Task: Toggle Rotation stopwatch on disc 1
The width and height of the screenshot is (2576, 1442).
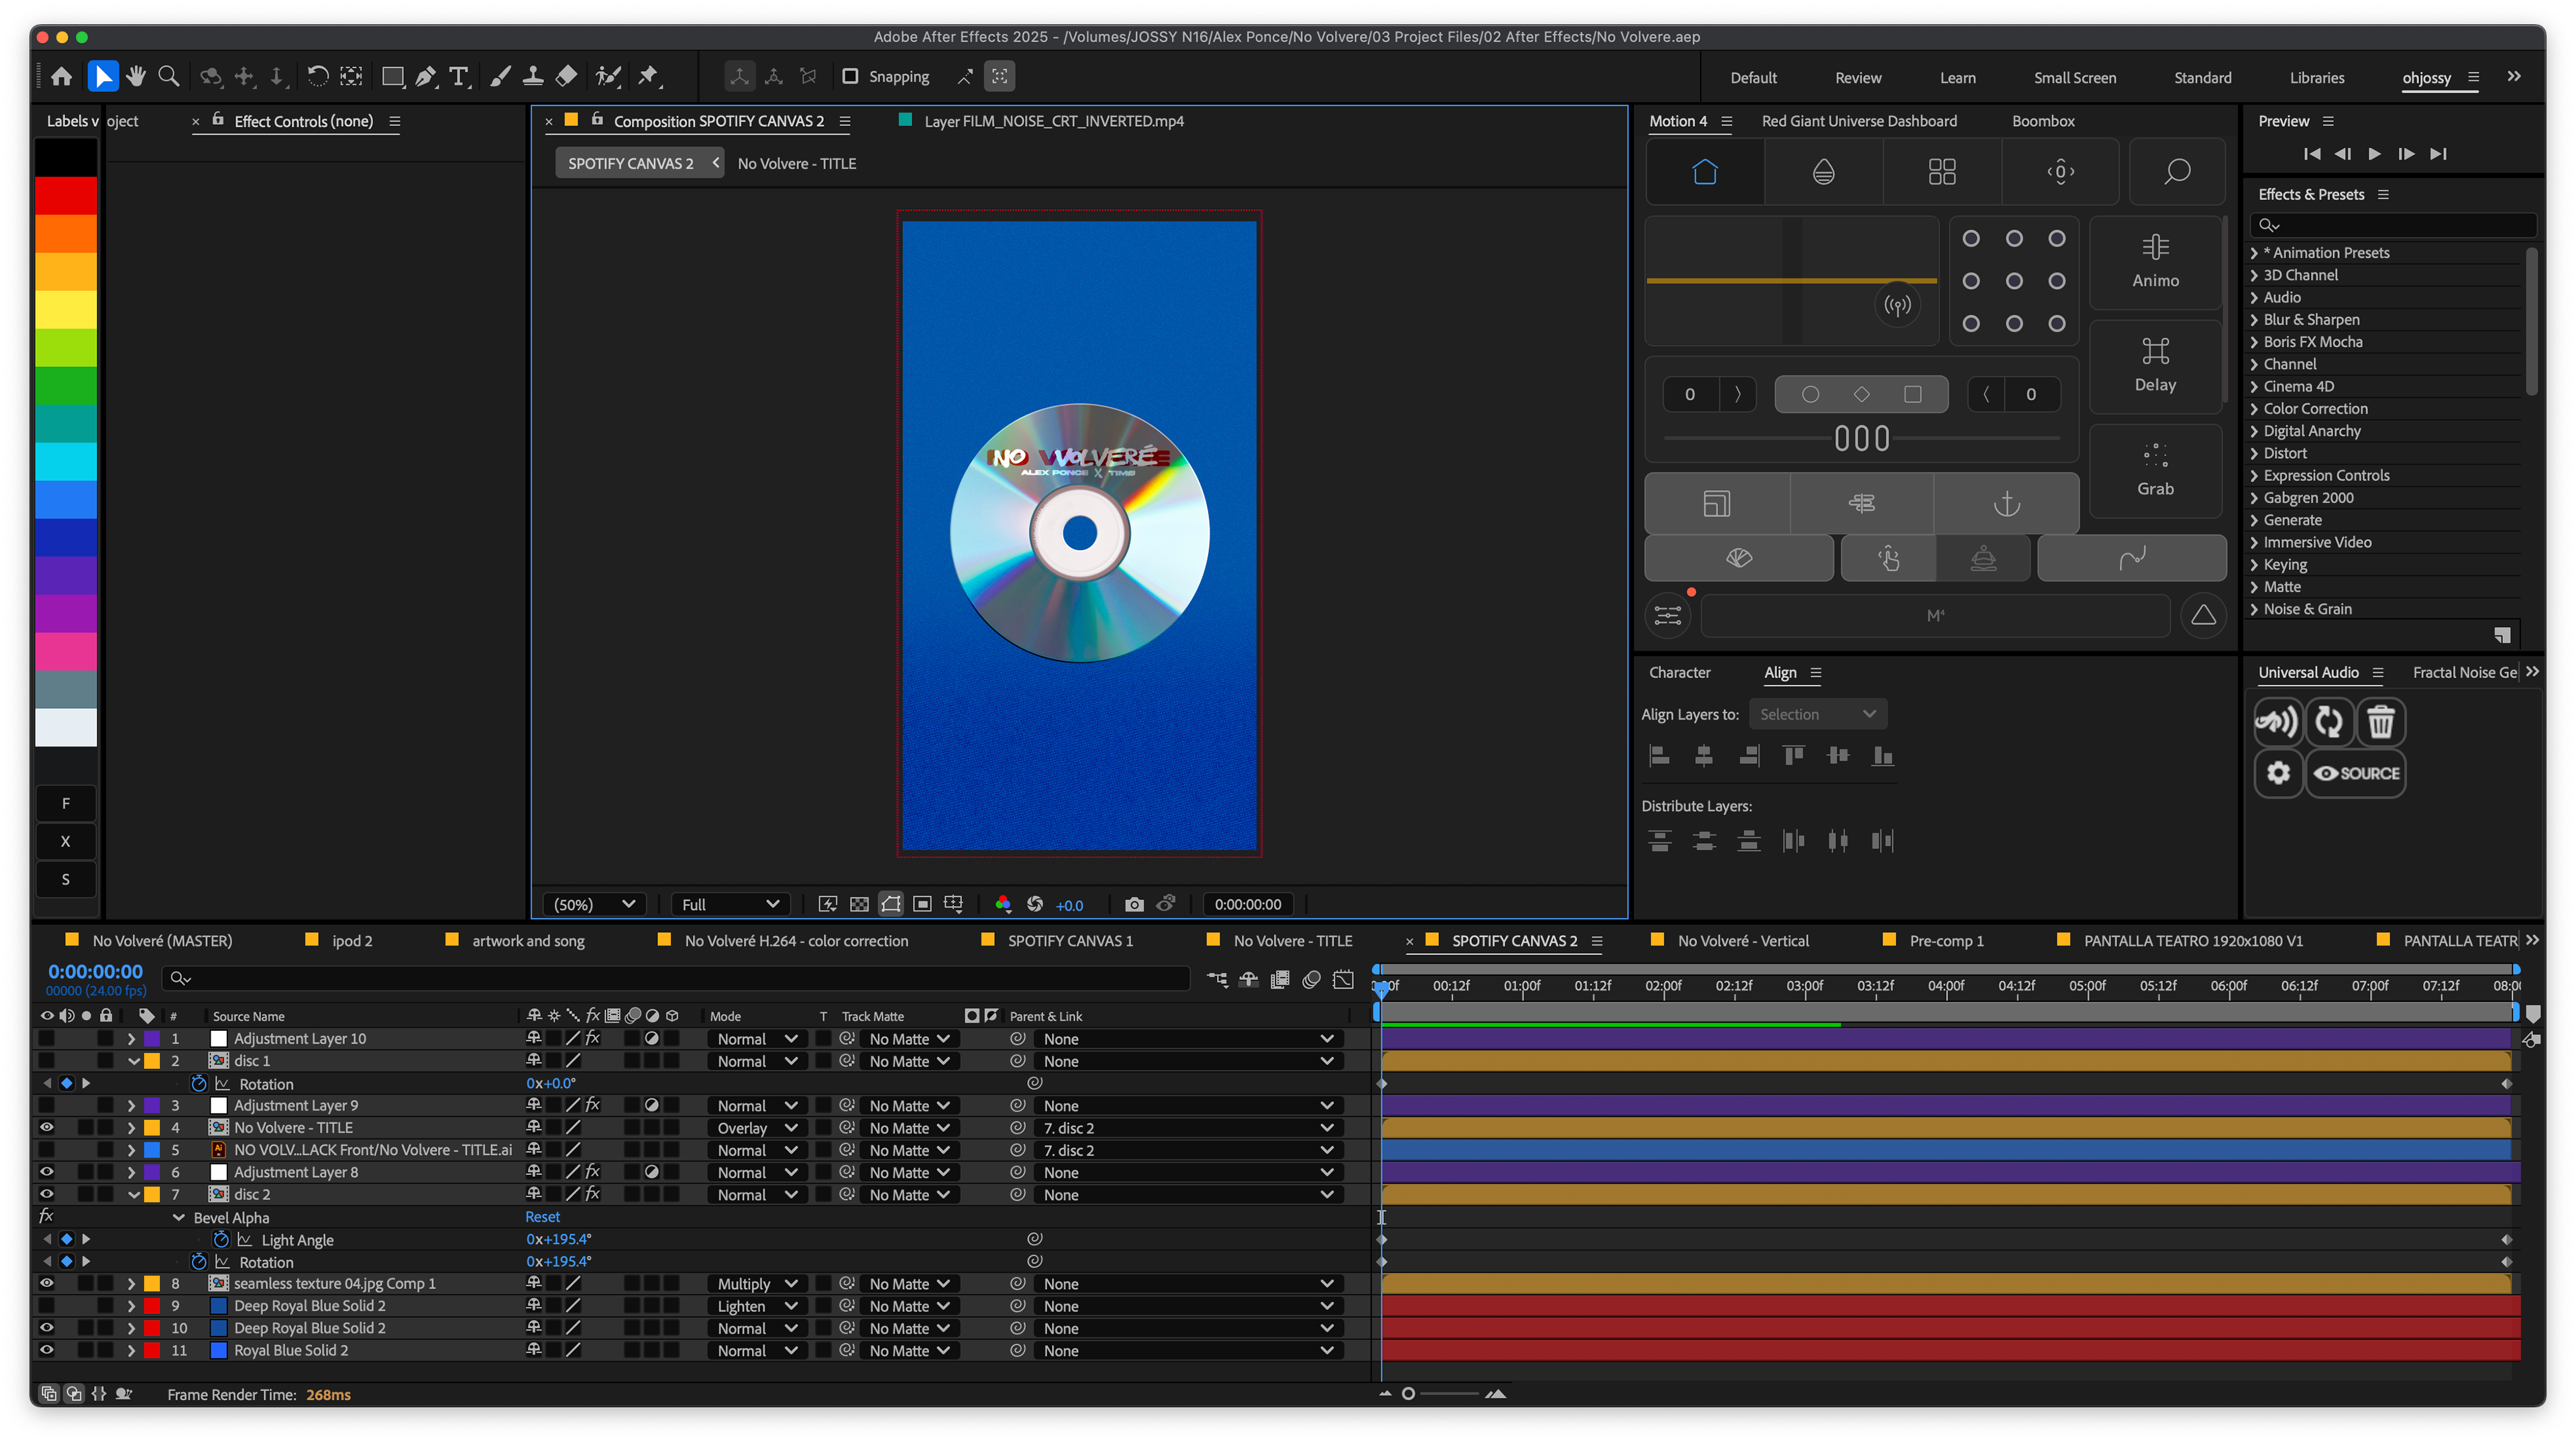Action: (198, 1083)
